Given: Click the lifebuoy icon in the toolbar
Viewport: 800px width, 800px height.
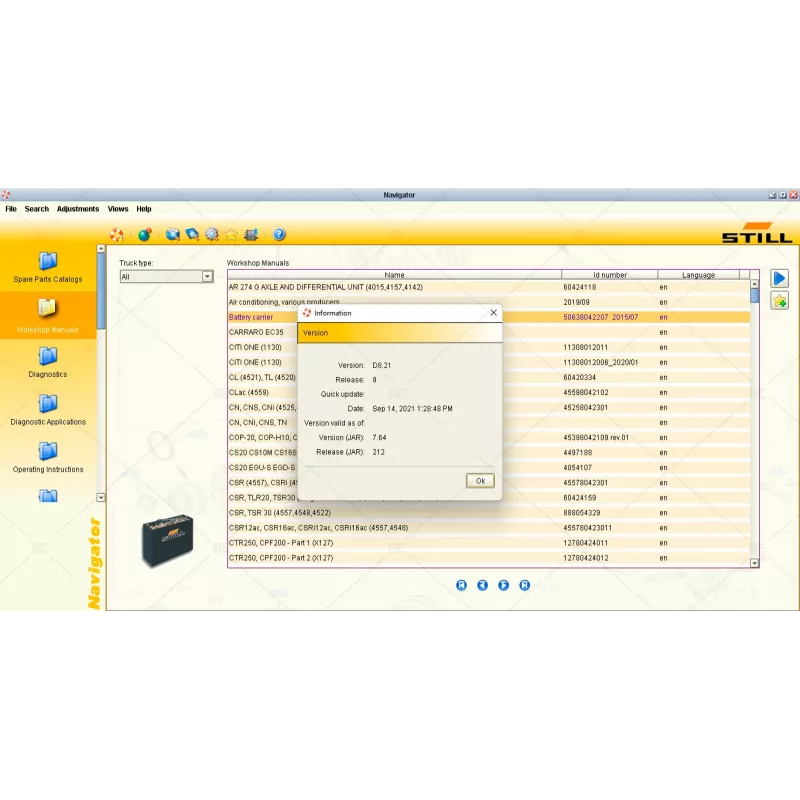Looking at the screenshot, I should coord(117,234).
